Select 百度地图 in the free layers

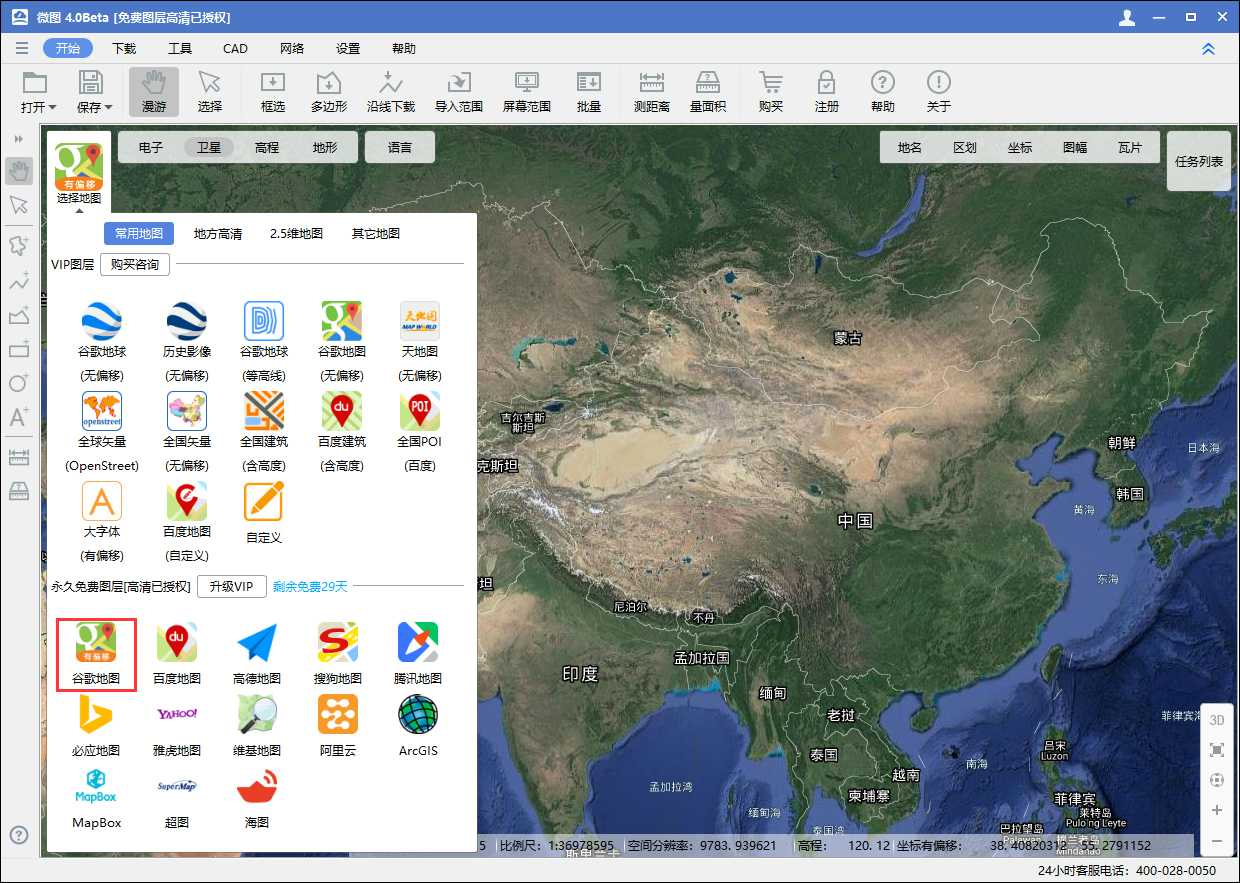[177, 654]
